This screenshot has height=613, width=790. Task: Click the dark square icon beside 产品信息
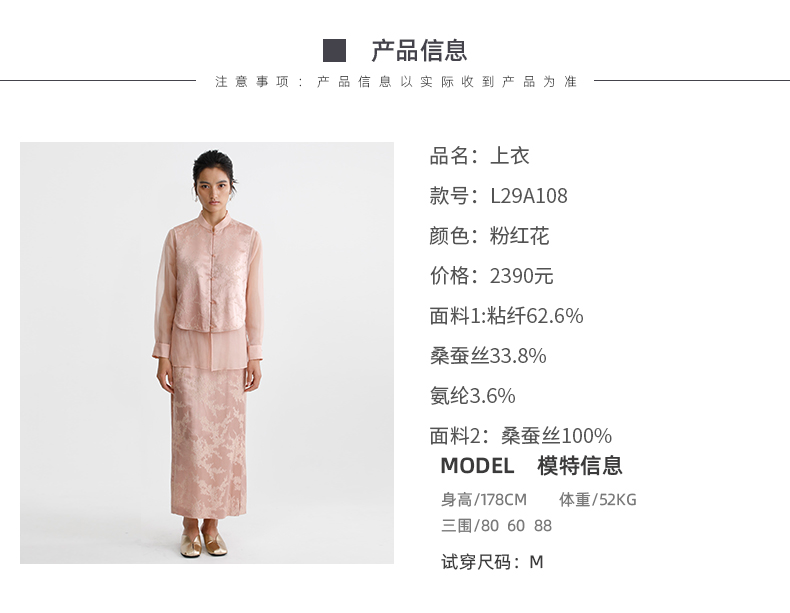point(335,51)
